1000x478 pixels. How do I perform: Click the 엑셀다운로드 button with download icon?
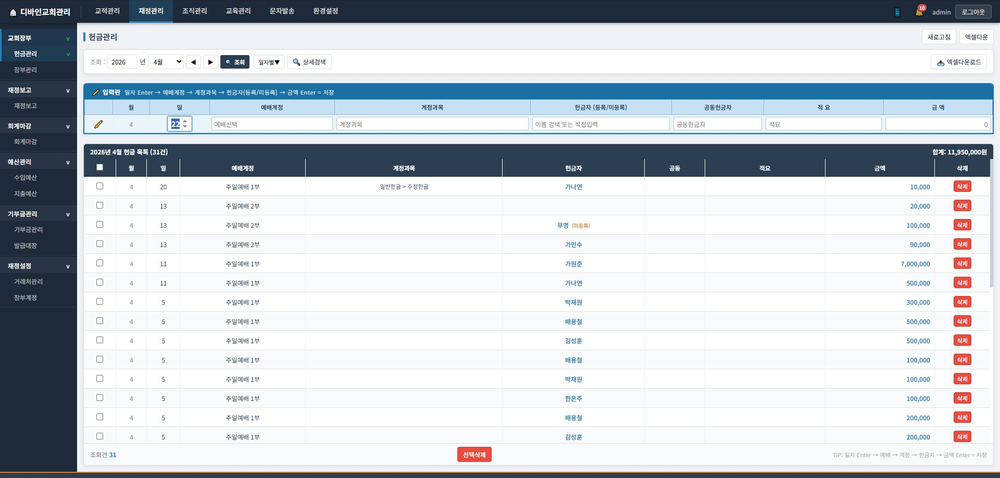click(959, 62)
